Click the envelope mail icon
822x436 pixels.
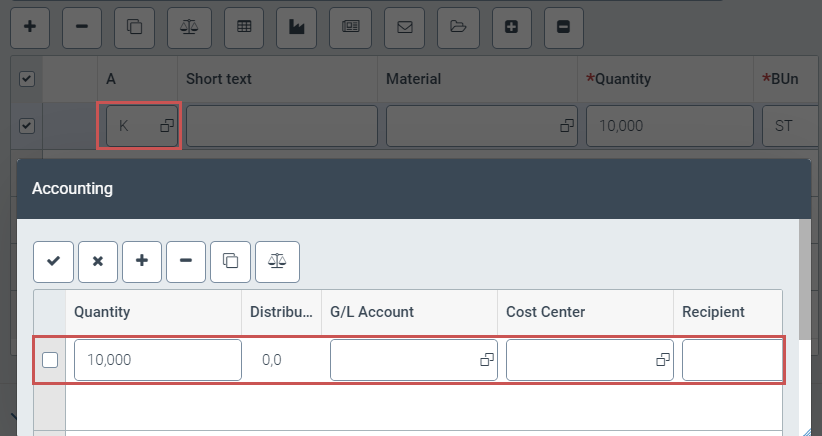click(405, 28)
